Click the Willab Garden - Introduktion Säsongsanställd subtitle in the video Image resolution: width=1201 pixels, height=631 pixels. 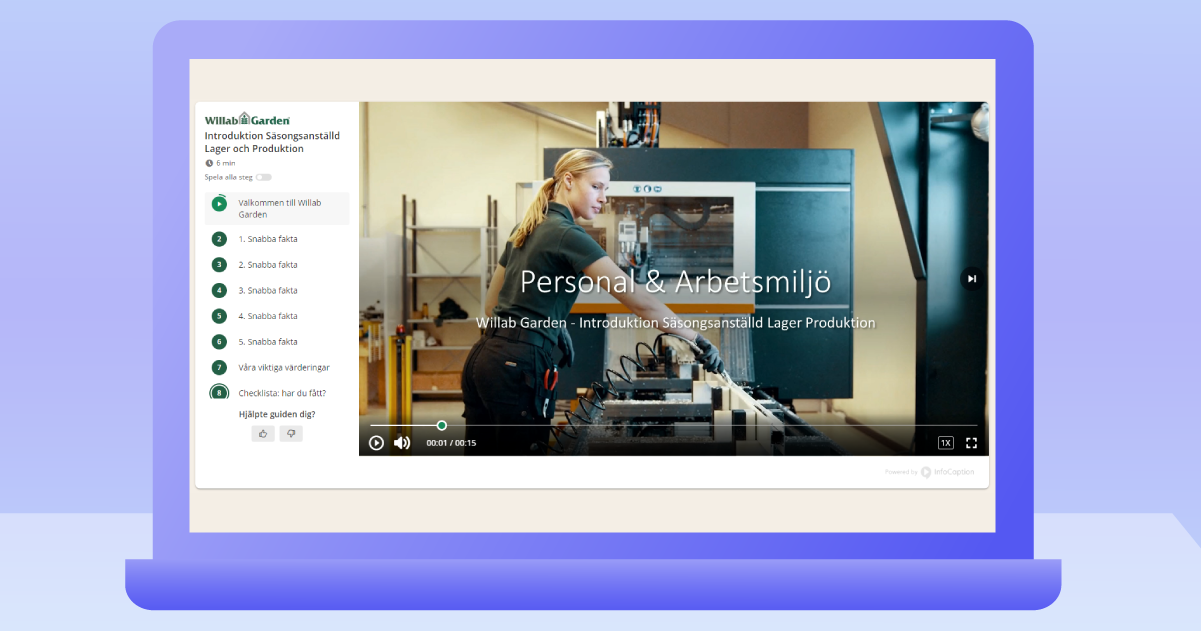(x=676, y=323)
